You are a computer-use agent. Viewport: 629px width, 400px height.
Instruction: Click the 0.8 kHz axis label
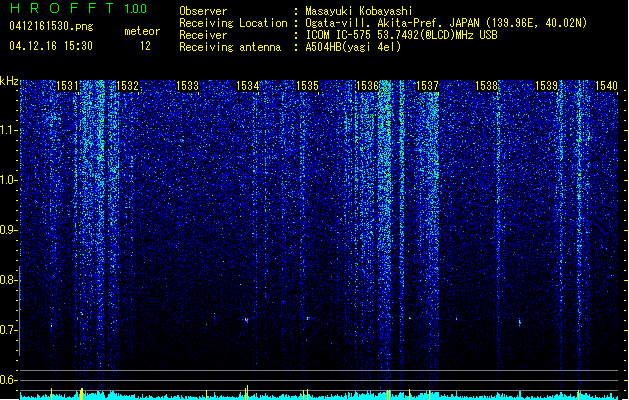(x=9, y=280)
